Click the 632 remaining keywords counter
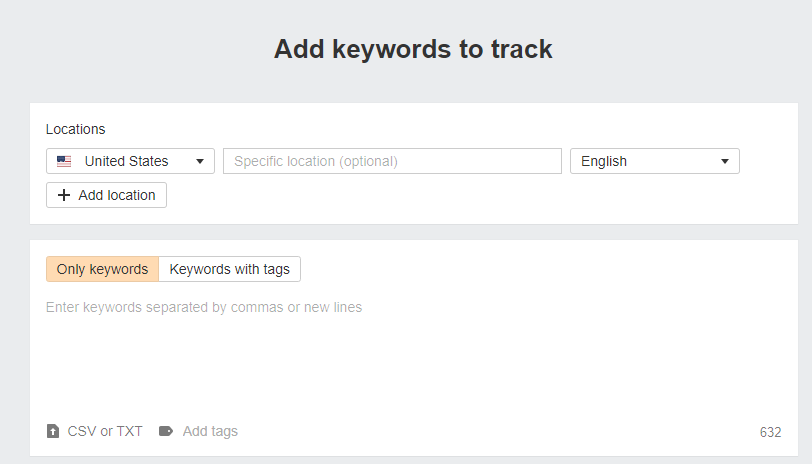Image resolution: width=812 pixels, height=464 pixels. point(770,432)
